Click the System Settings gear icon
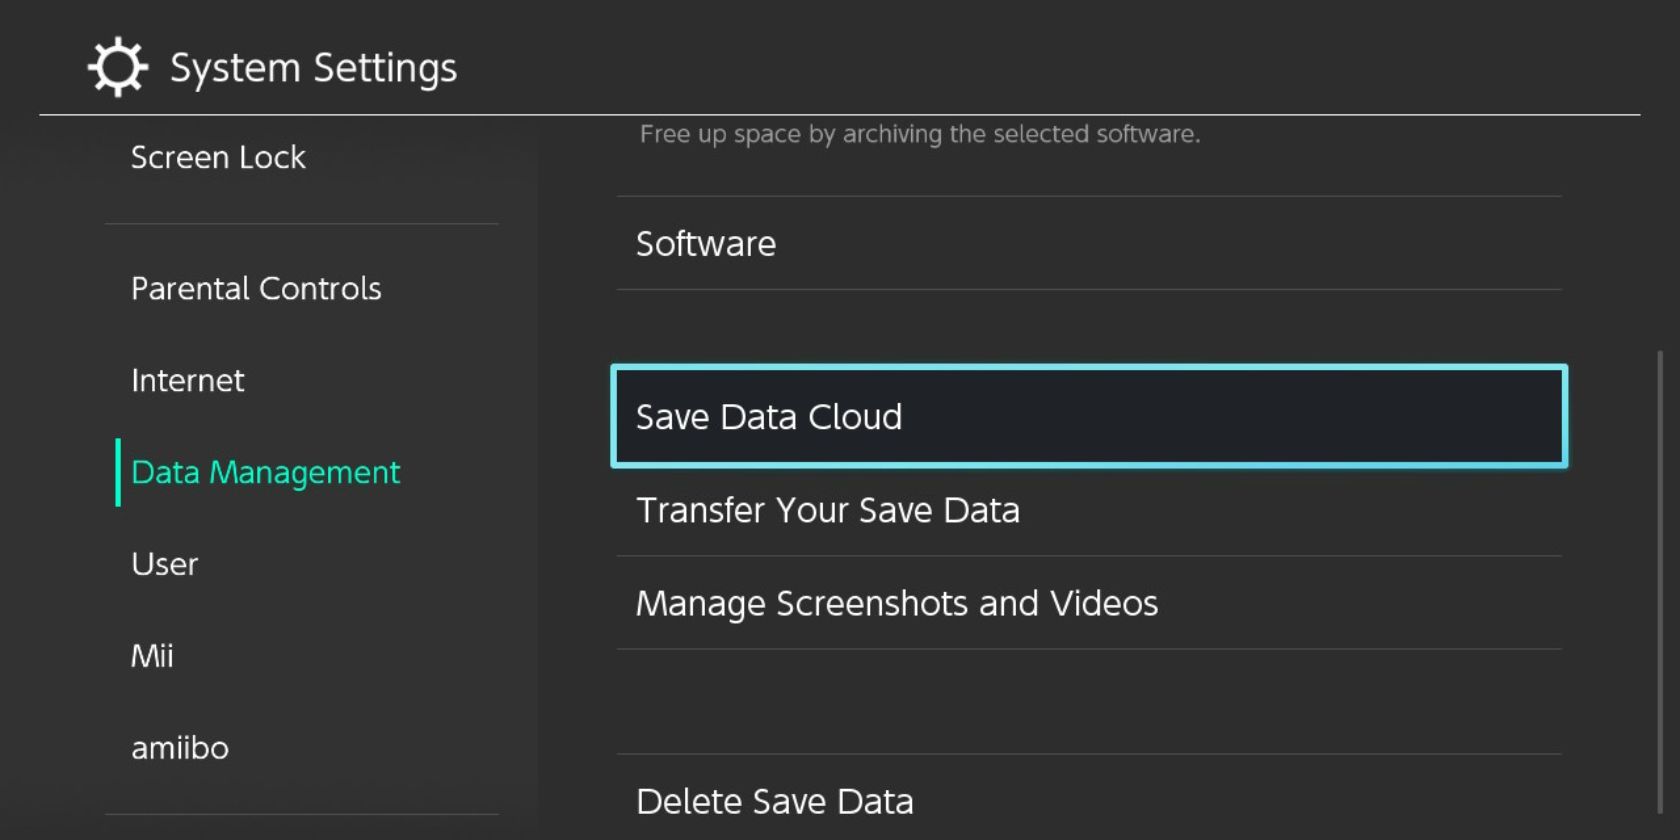 (x=118, y=67)
